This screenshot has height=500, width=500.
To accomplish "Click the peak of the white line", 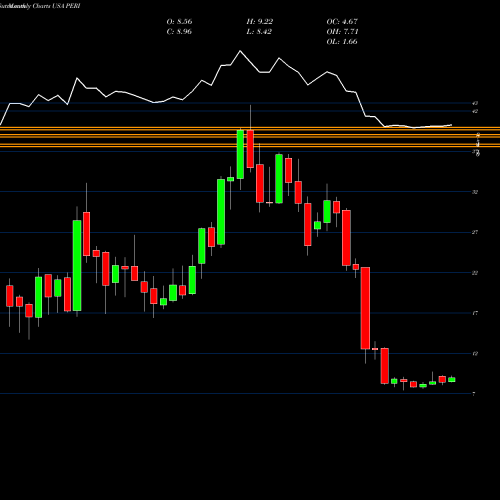I will (240, 51).
